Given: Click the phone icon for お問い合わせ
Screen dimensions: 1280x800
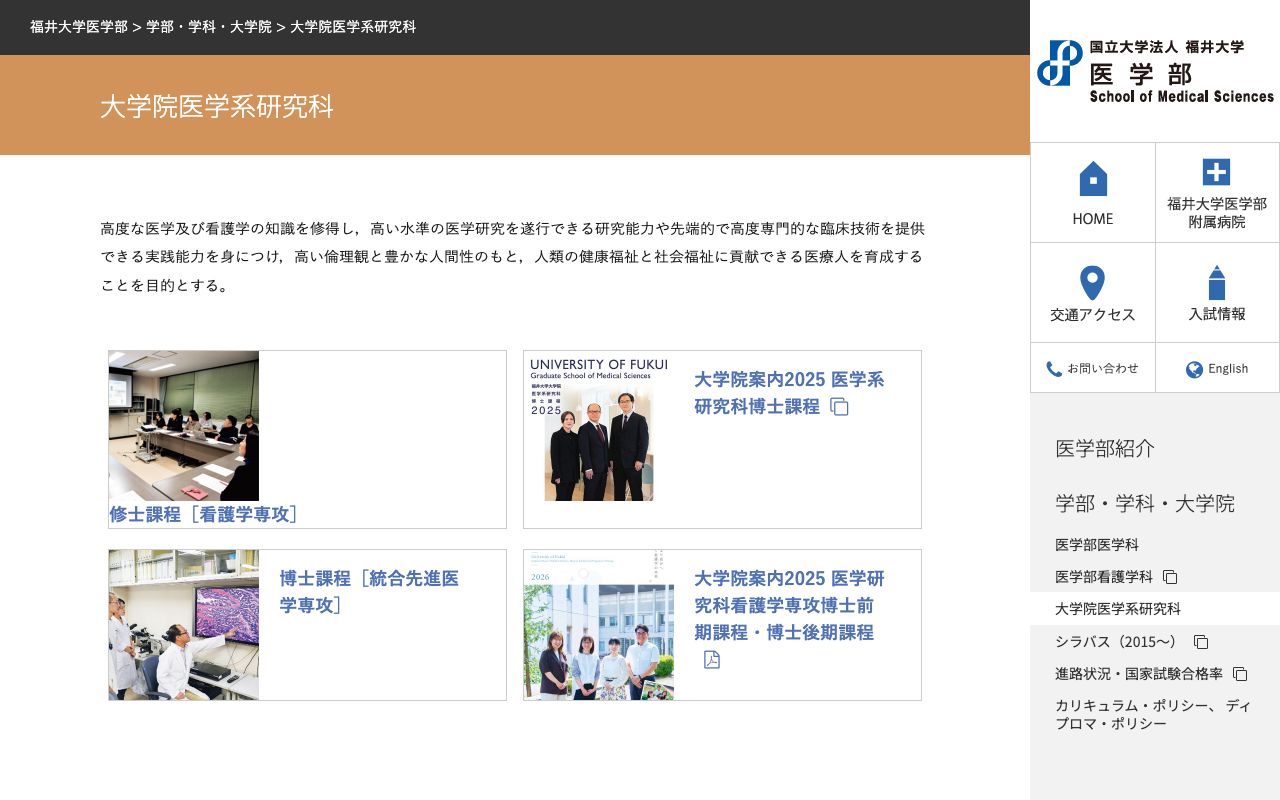Looking at the screenshot, I should coord(1055,369).
